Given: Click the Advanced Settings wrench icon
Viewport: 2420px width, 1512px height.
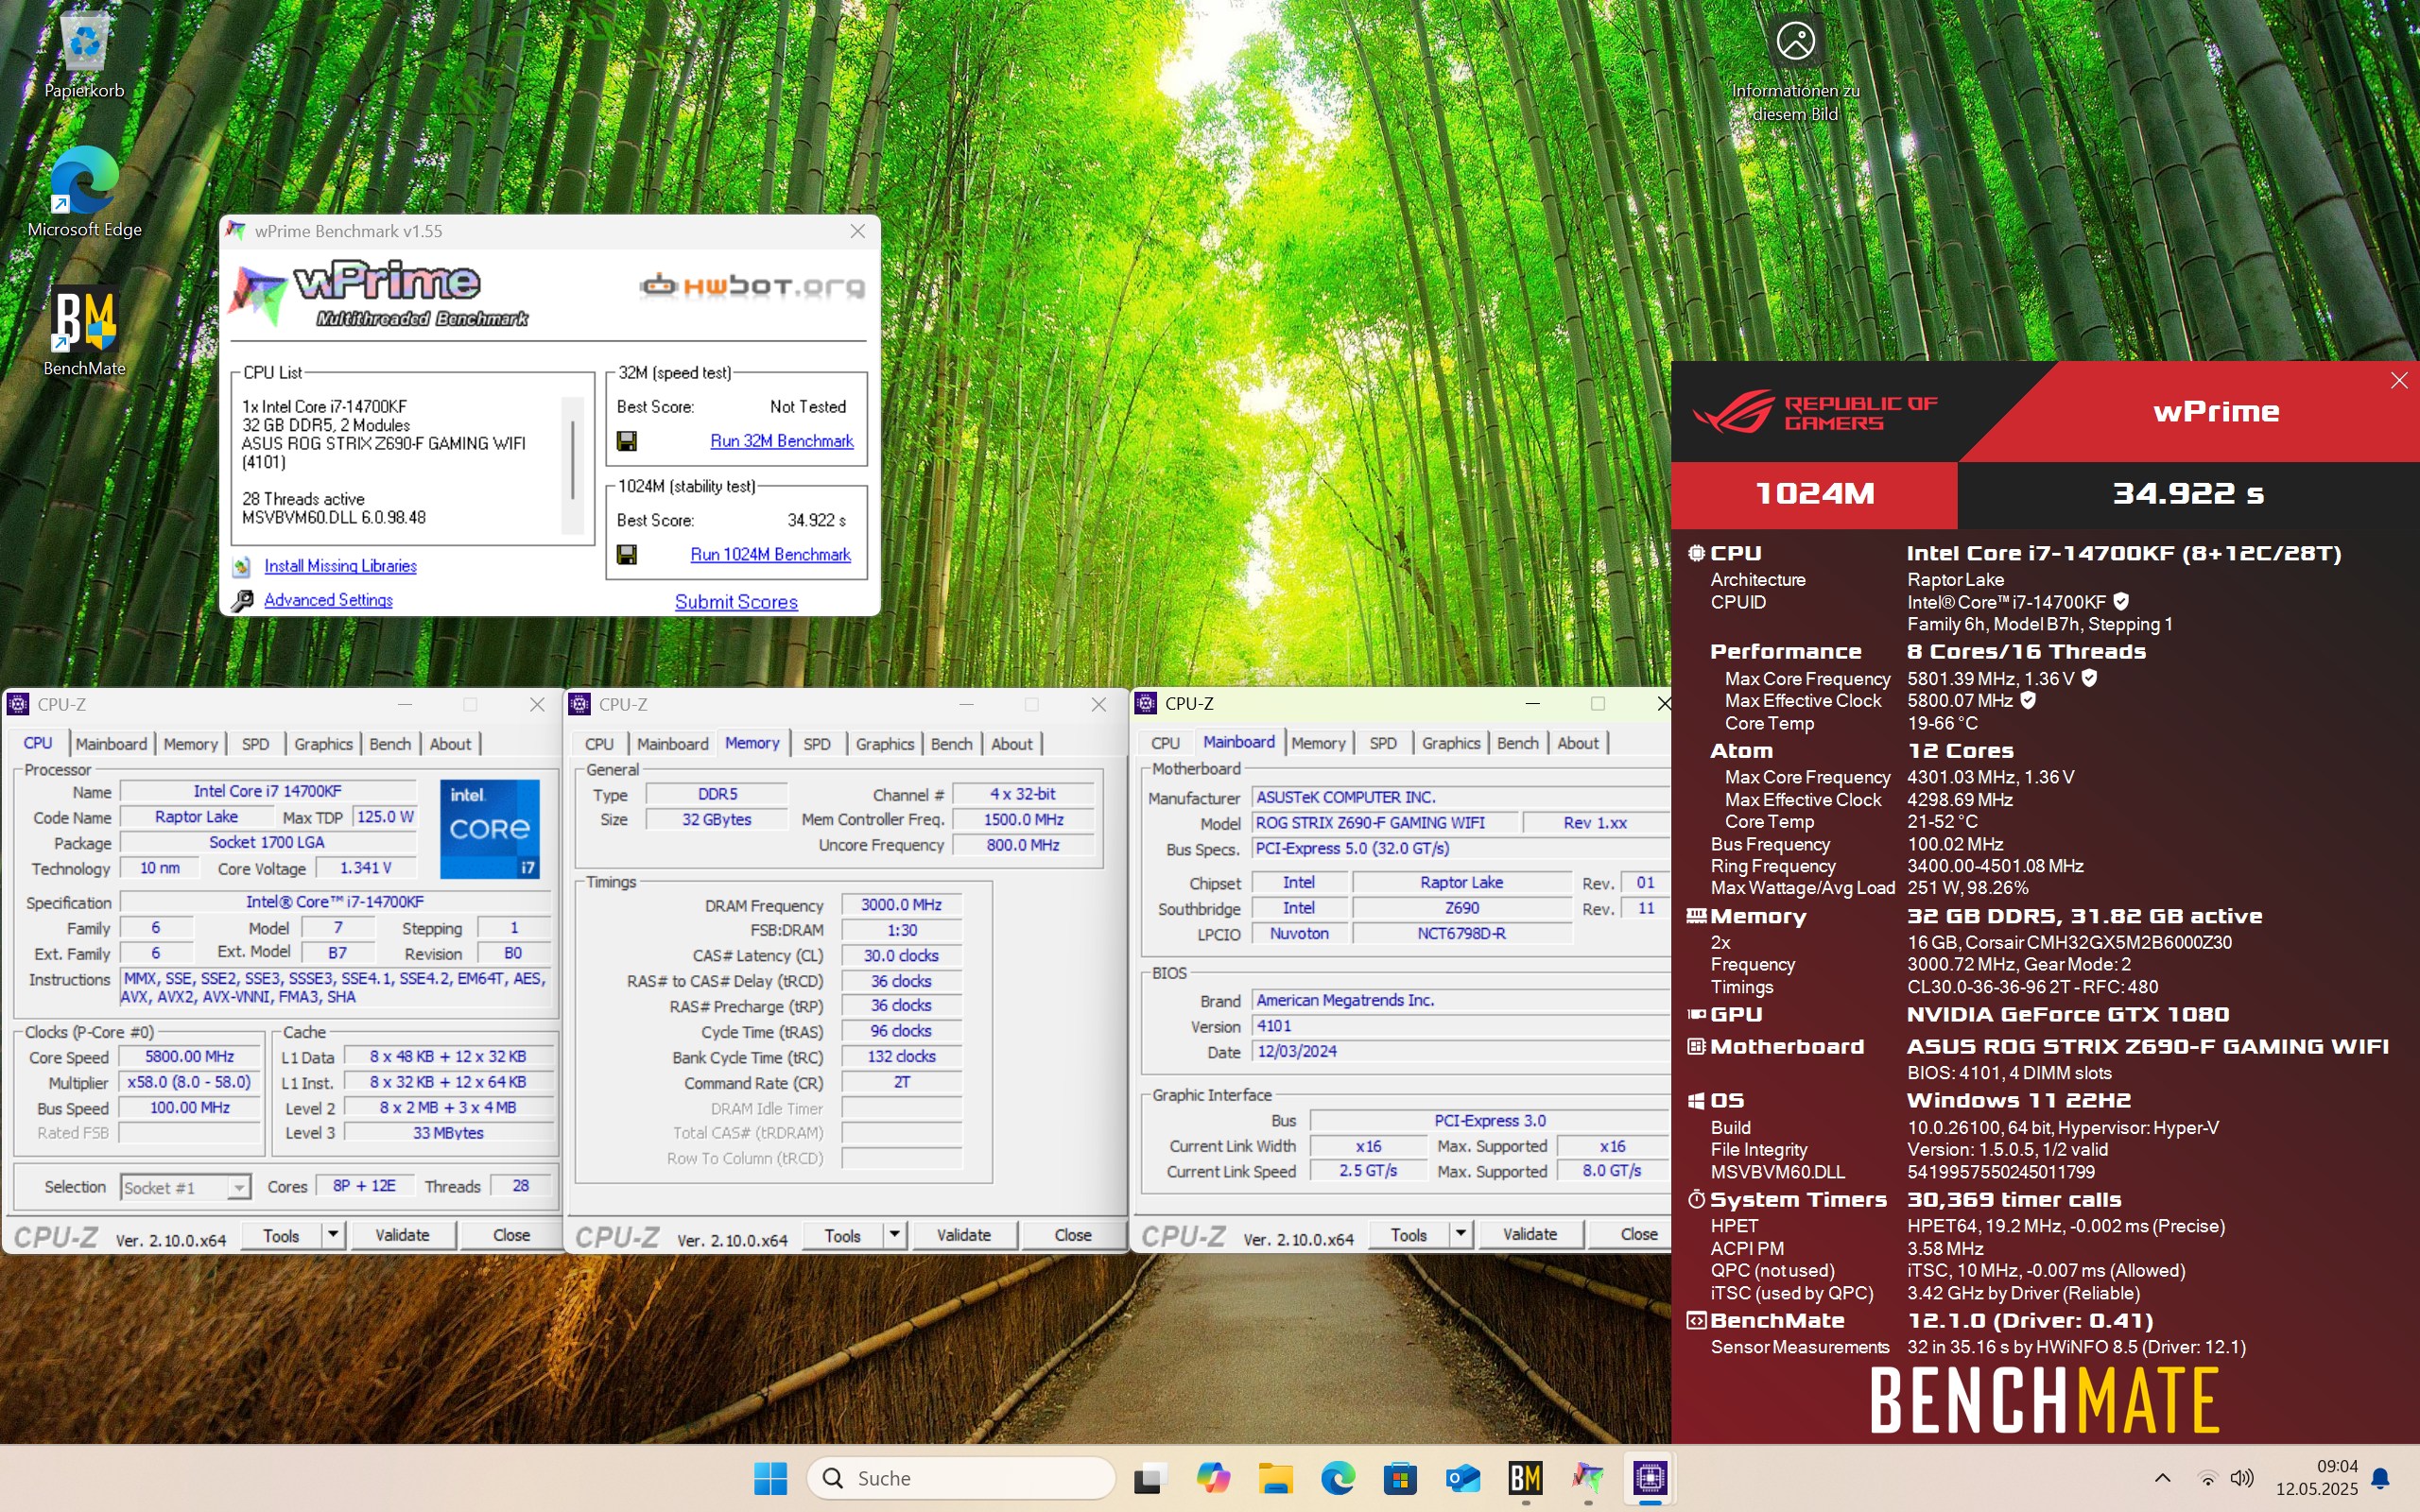Looking at the screenshot, I should [x=242, y=600].
